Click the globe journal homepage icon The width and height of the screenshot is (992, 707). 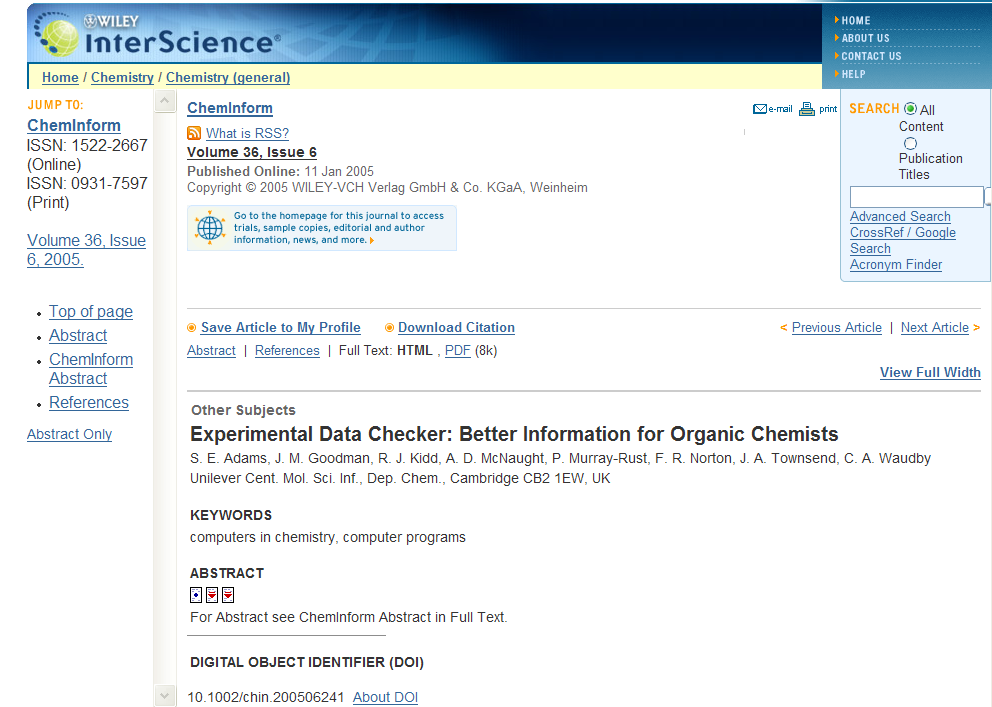click(x=210, y=228)
